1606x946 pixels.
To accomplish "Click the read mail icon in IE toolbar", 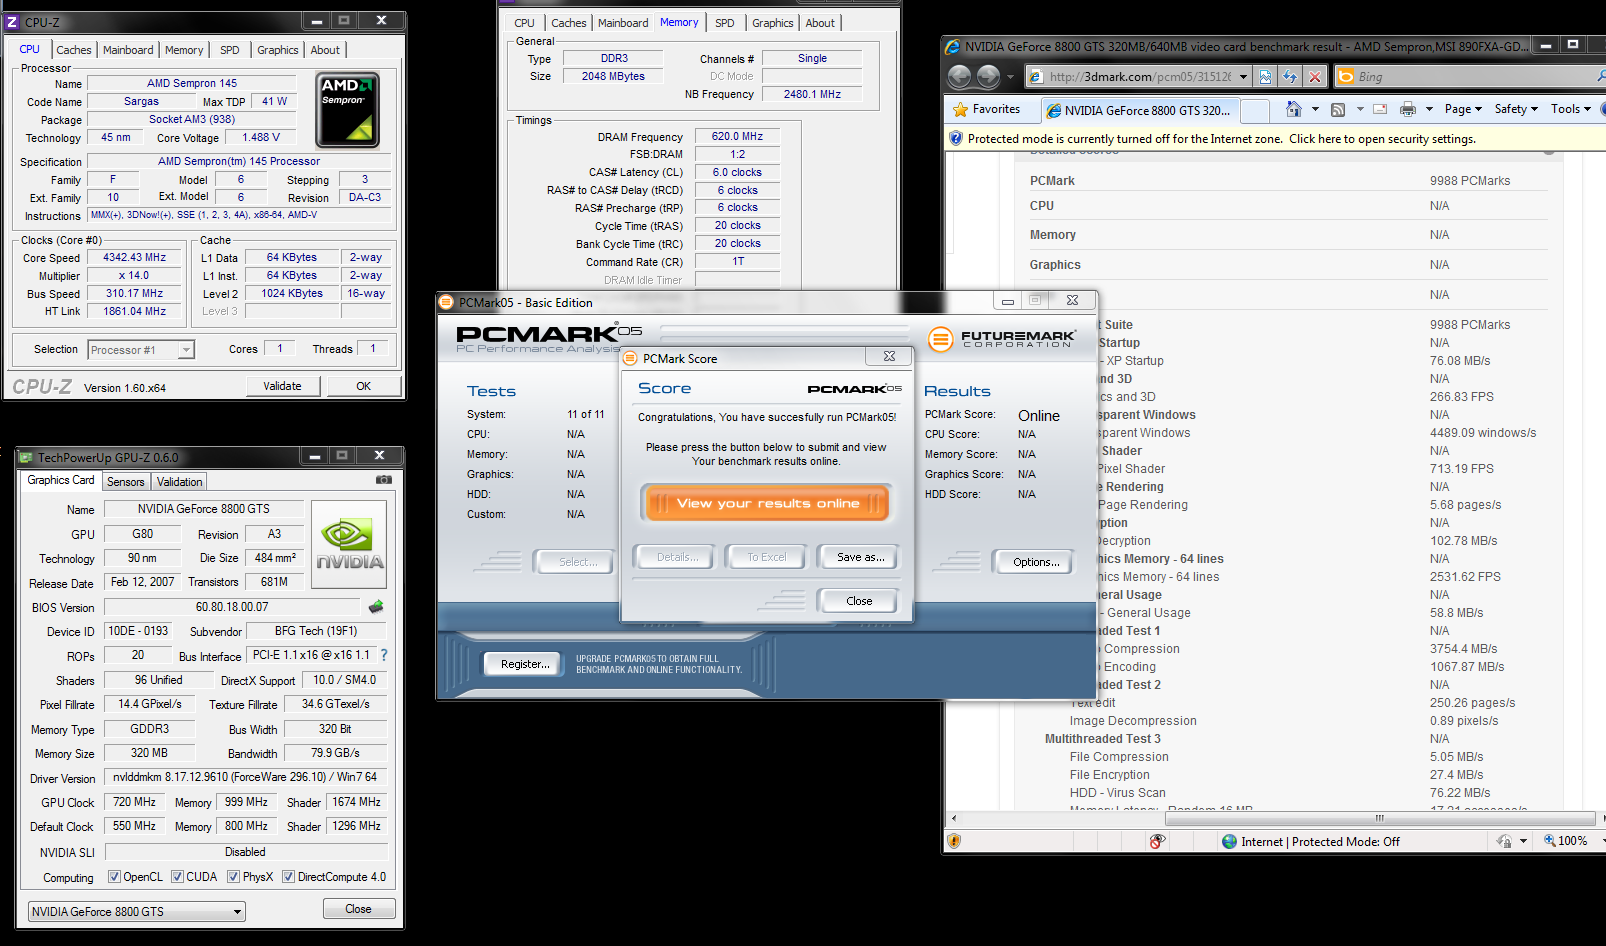I will pyautogui.click(x=1380, y=109).
